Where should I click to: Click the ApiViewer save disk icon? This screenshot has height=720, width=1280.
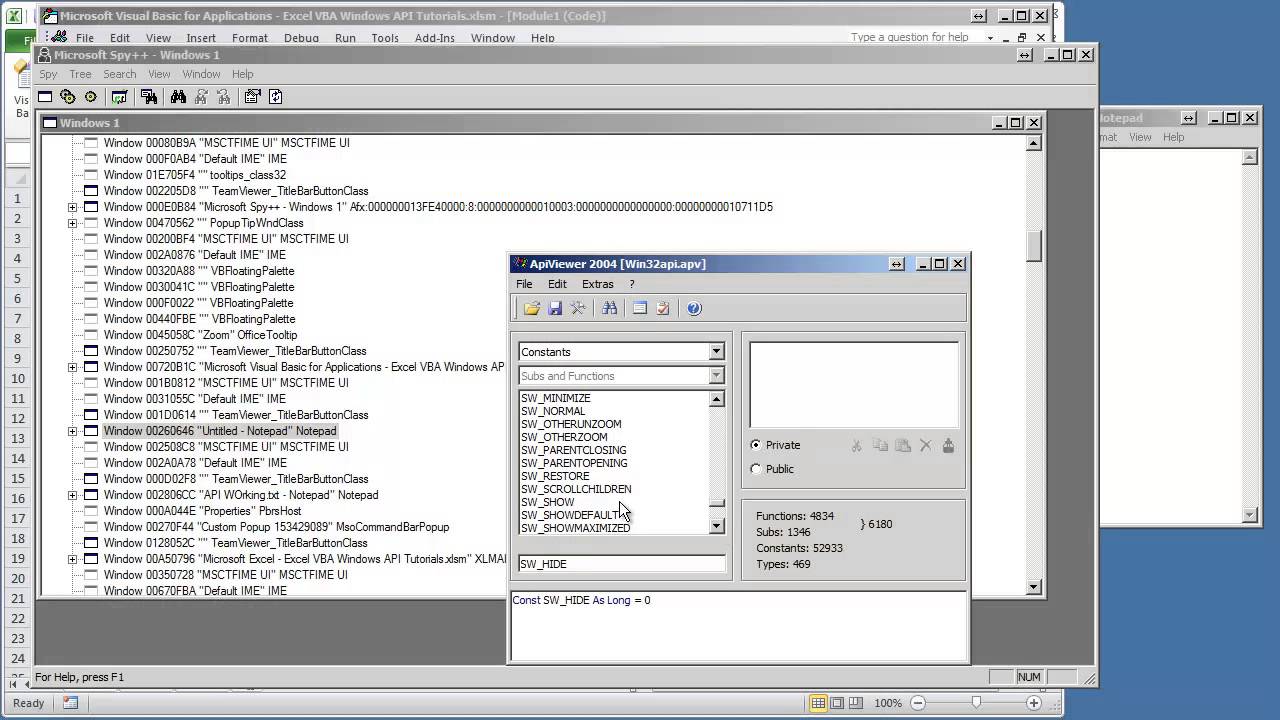coord(555,308)
